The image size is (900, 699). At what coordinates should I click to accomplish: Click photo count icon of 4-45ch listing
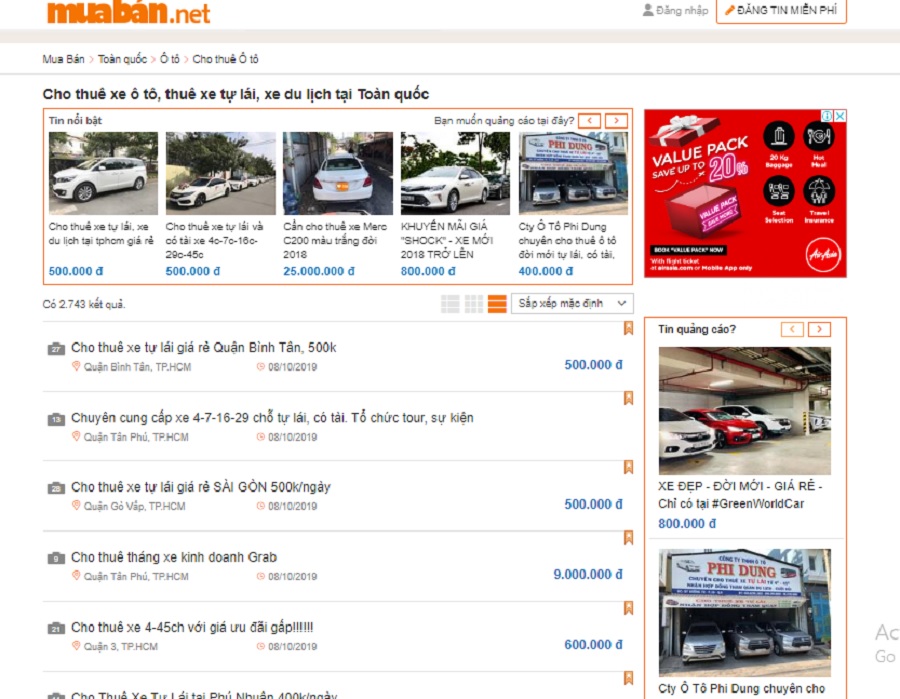click(x=56, y=628)
